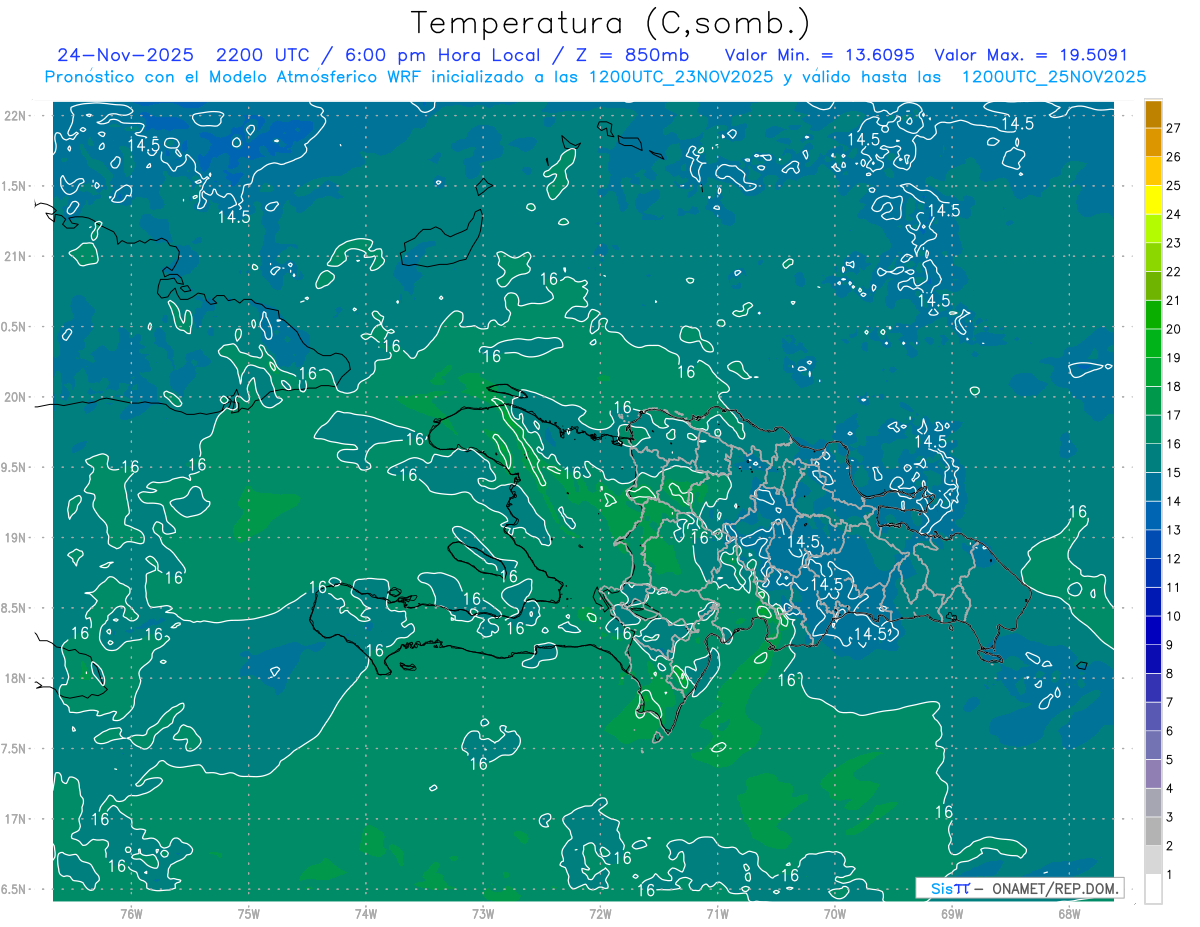Click the "75W" longitude axis label
This screenshot has height=927, width=1200.
point(249,913)
